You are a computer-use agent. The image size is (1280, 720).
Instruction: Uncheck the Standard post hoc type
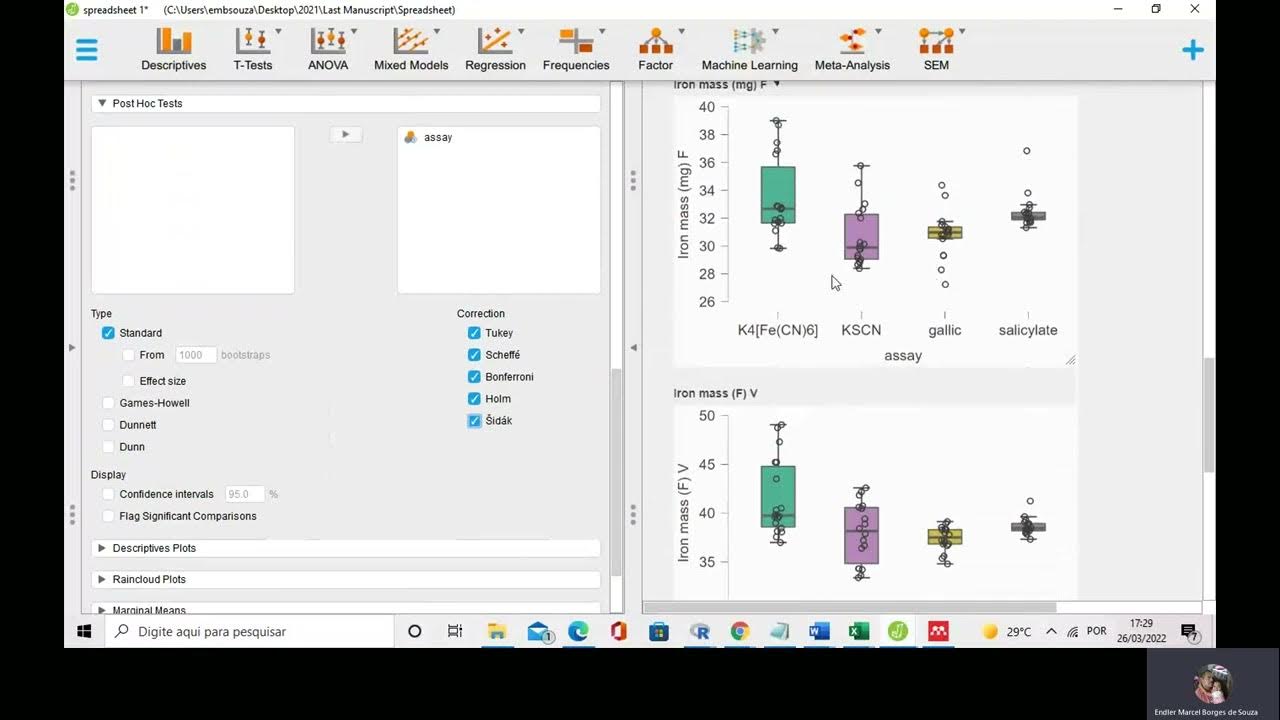tap(108, 333)
